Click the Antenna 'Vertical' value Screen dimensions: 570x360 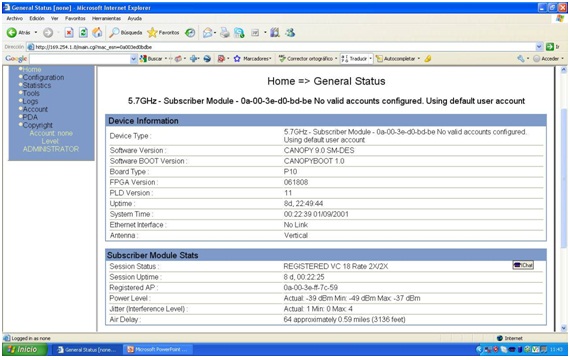(x=296, y=235)
